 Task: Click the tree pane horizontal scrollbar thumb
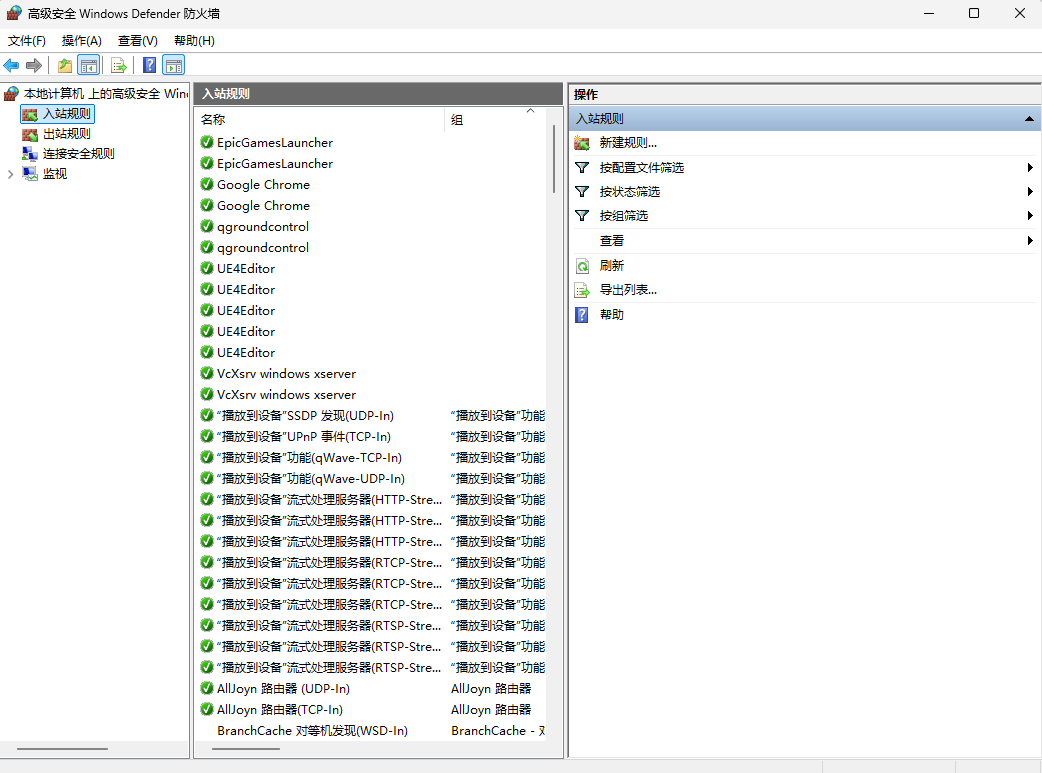(62, 749)
